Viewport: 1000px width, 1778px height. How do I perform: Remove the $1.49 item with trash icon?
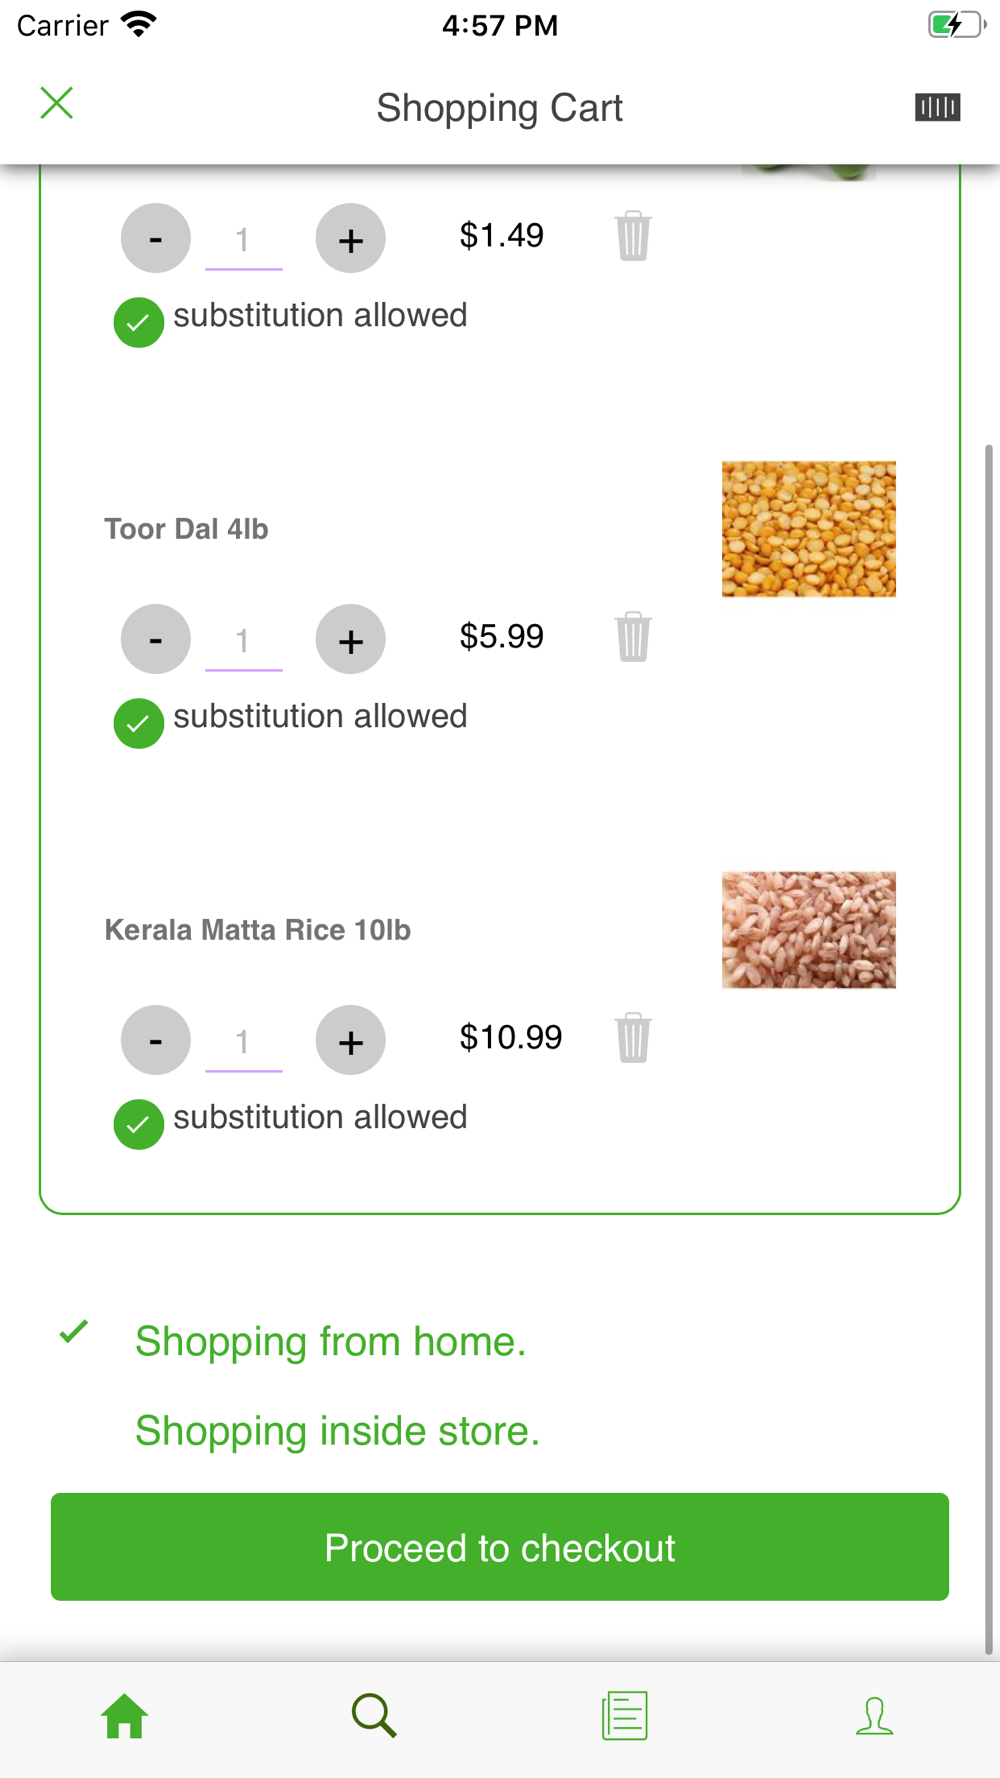[633, 236]
